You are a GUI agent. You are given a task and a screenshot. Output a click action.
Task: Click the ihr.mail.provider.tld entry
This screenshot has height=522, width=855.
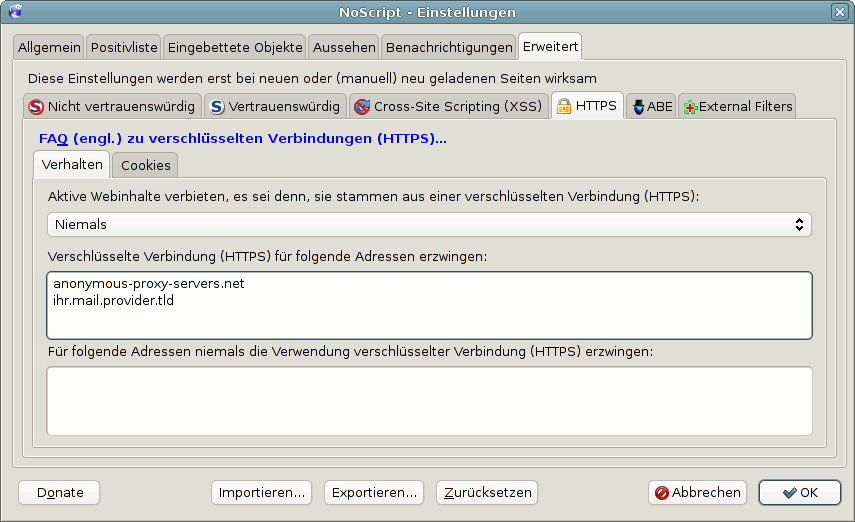click(x=113, y=301)
